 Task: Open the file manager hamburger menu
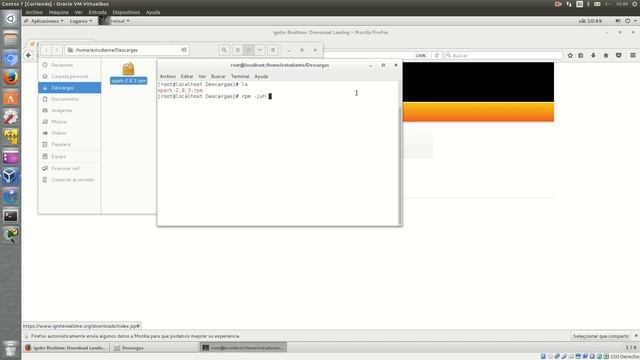[x=273, y=50]
